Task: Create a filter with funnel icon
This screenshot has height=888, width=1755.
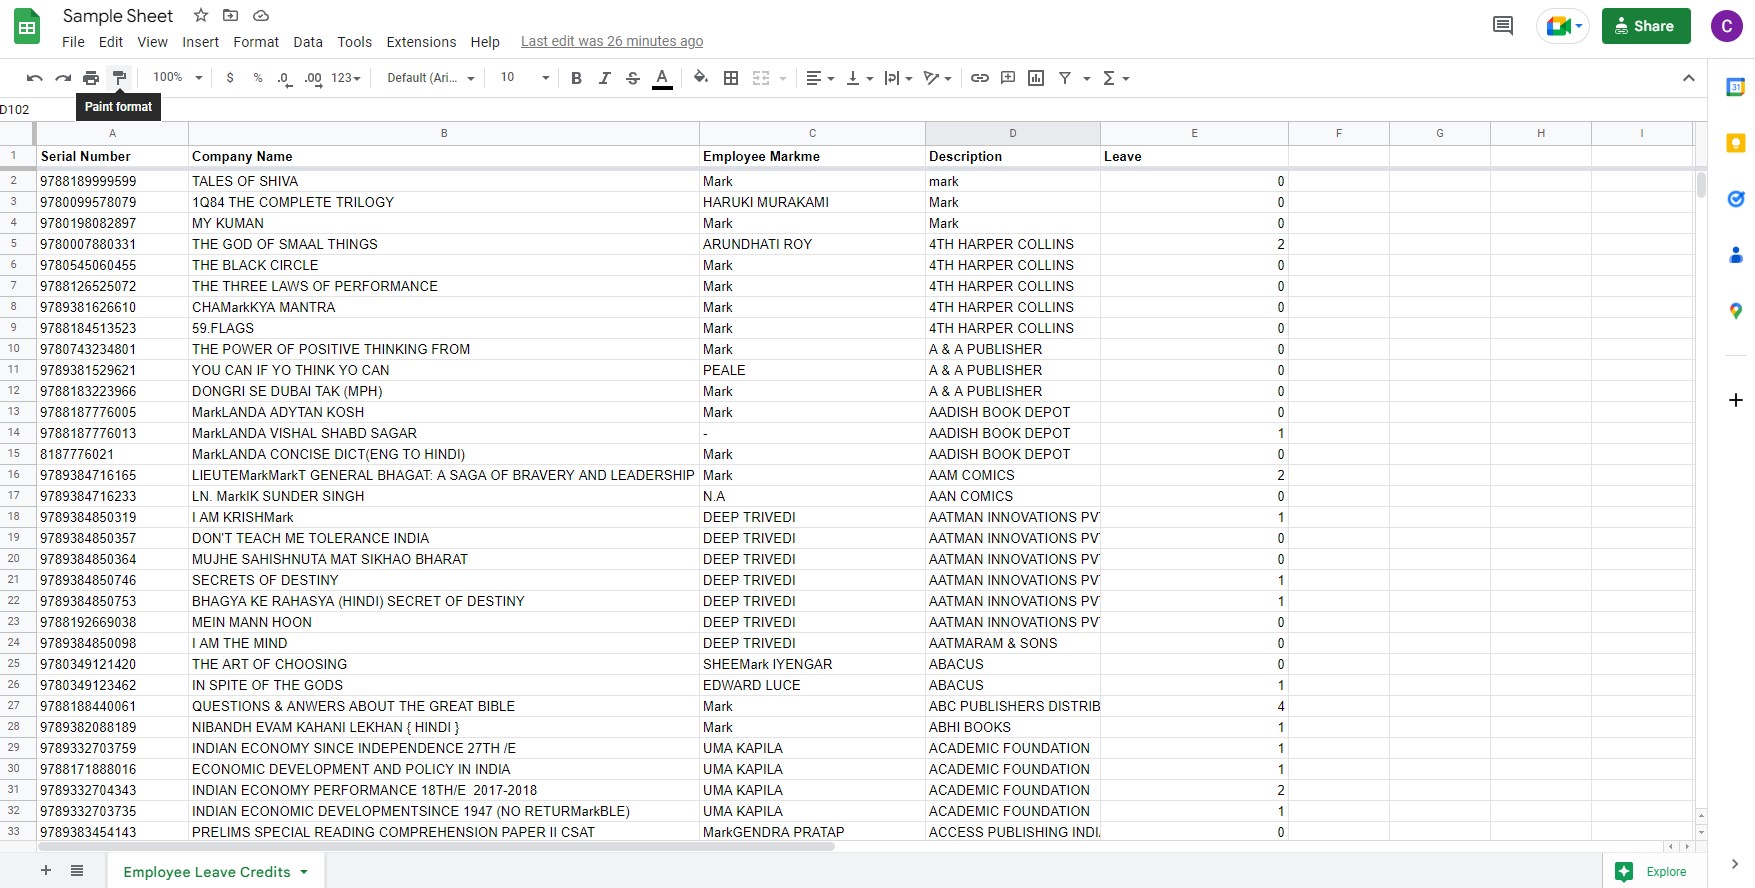Action: (x=1065, y=78)
